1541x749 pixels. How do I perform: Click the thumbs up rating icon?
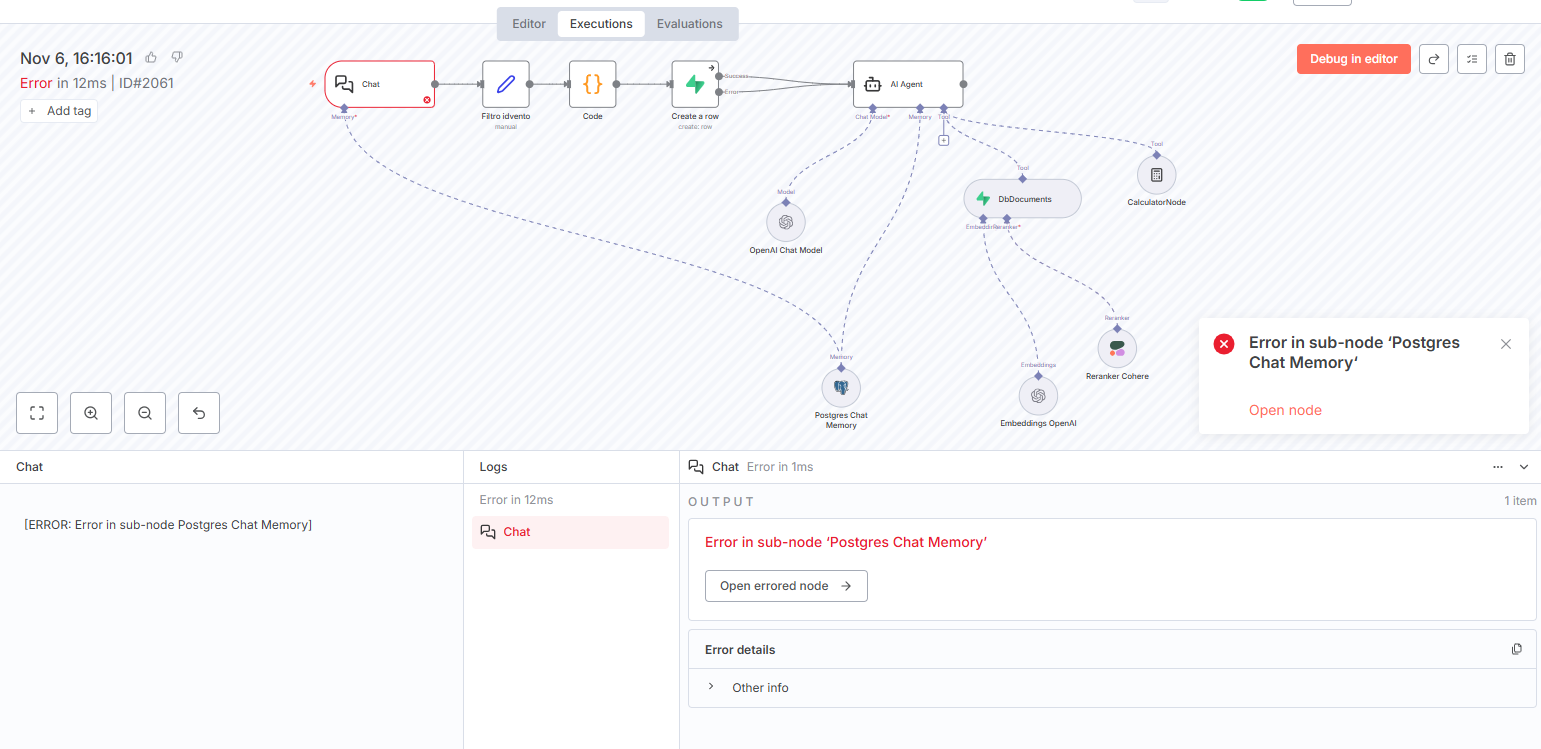pyautogui.click(x=151, y=57)
